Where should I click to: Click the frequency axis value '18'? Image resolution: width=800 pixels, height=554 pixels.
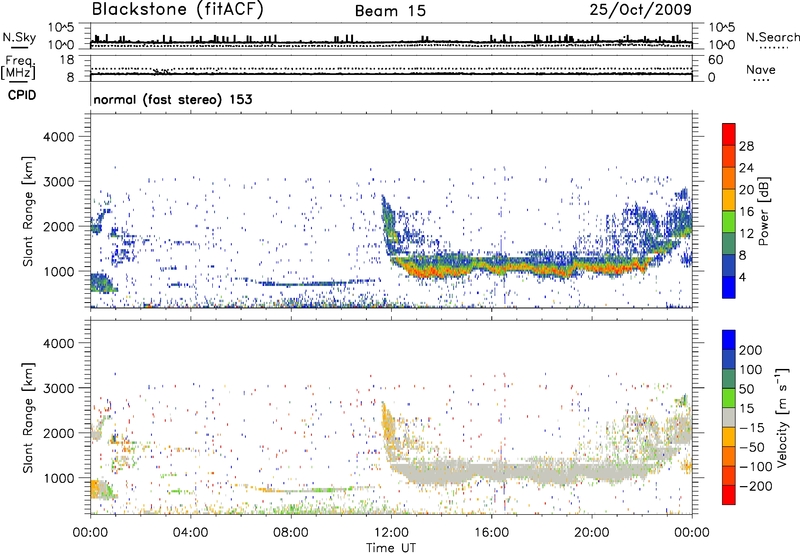pos(67,60)
